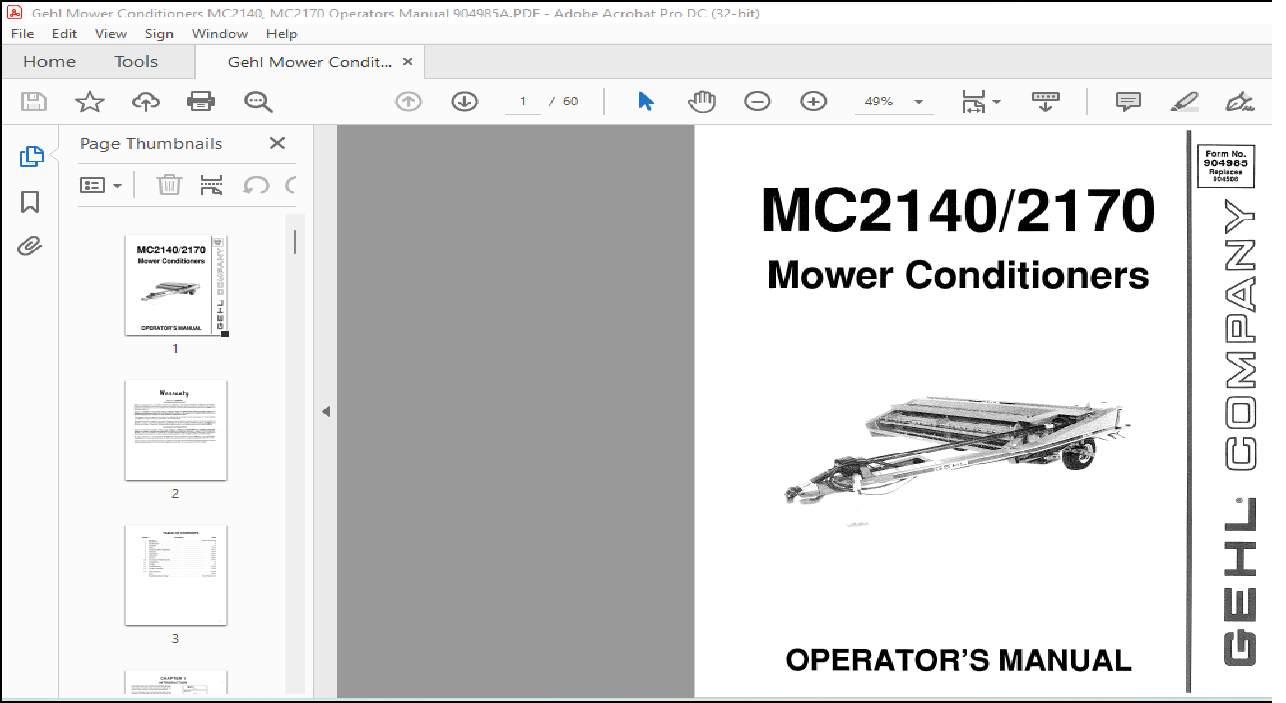Add a comment with speech bubble icon
Screen dimensions: 1286x703
1128,101
